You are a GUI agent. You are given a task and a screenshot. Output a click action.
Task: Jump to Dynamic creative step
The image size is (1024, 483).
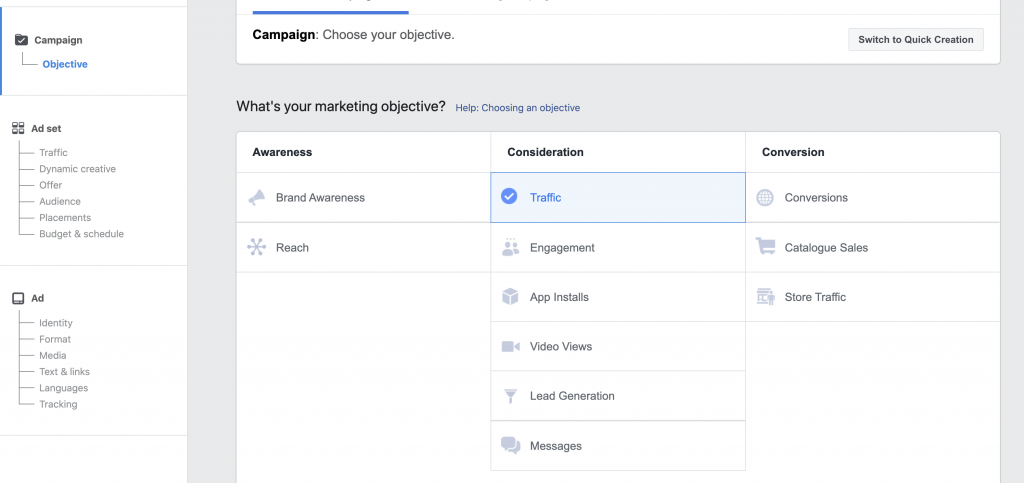click(x=77, y=169)
